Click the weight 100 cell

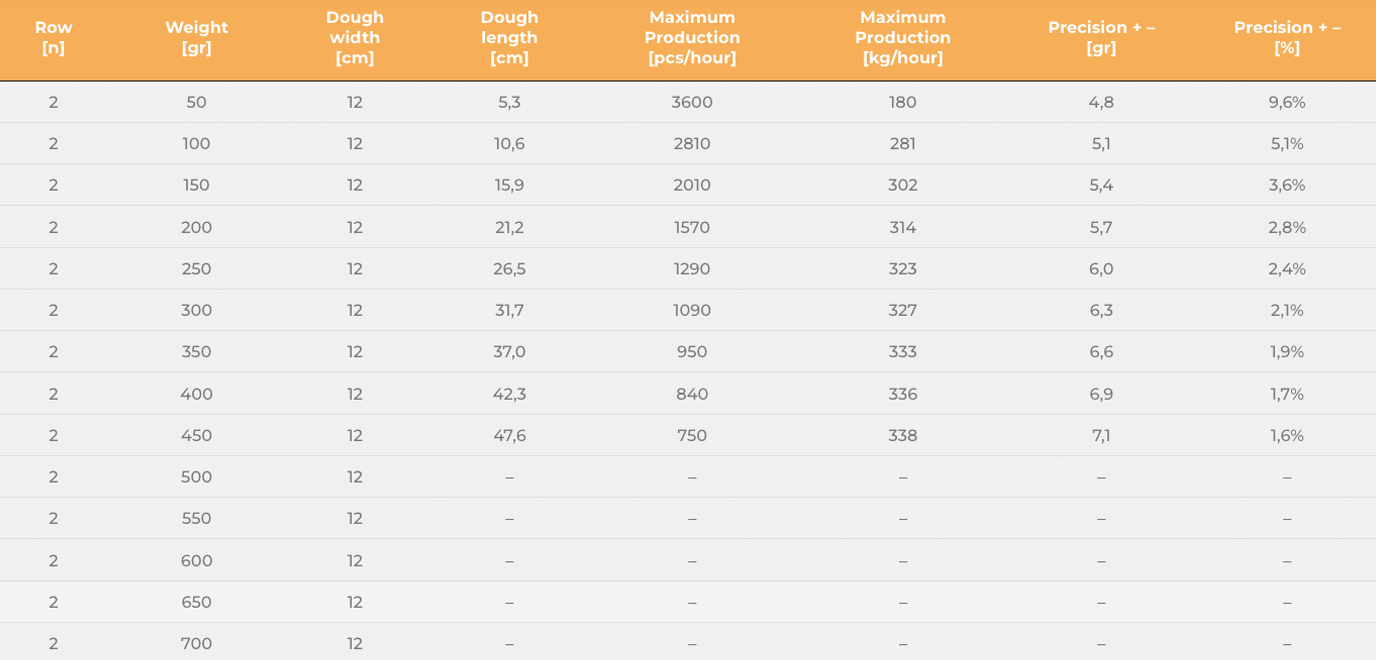196,144
